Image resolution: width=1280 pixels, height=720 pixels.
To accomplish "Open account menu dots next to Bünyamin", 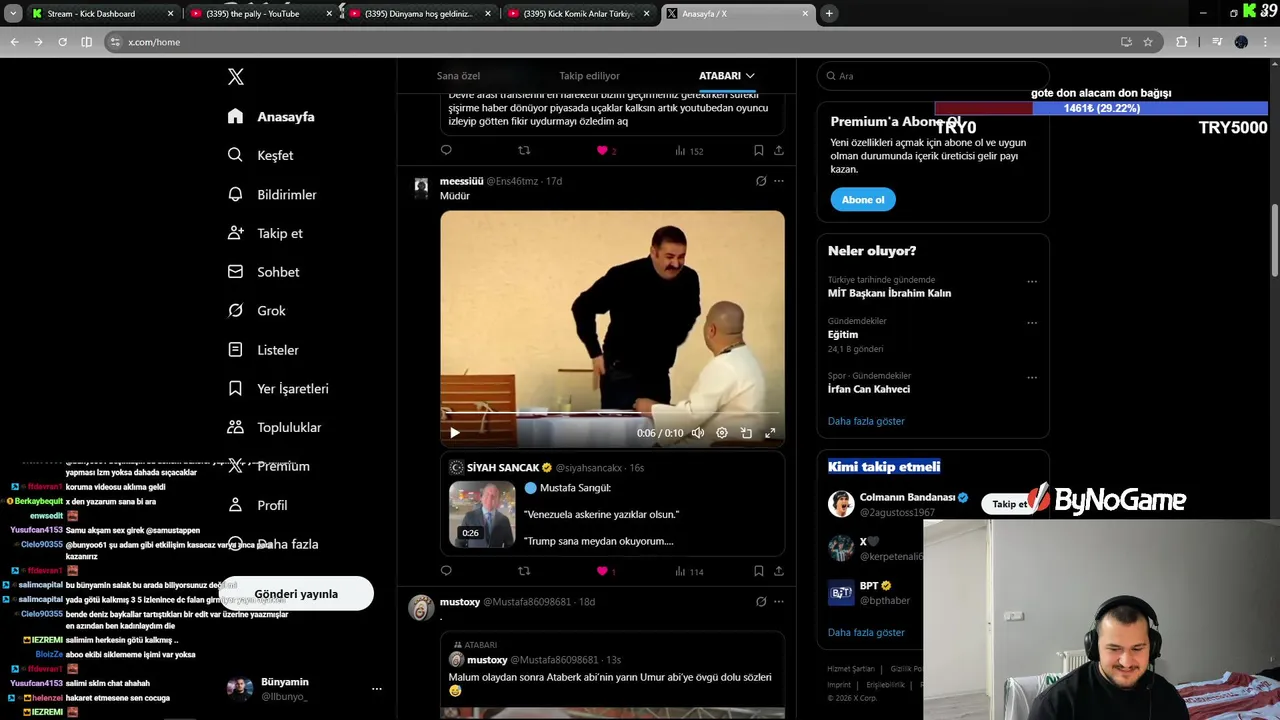I will click(x=377, y=689).
